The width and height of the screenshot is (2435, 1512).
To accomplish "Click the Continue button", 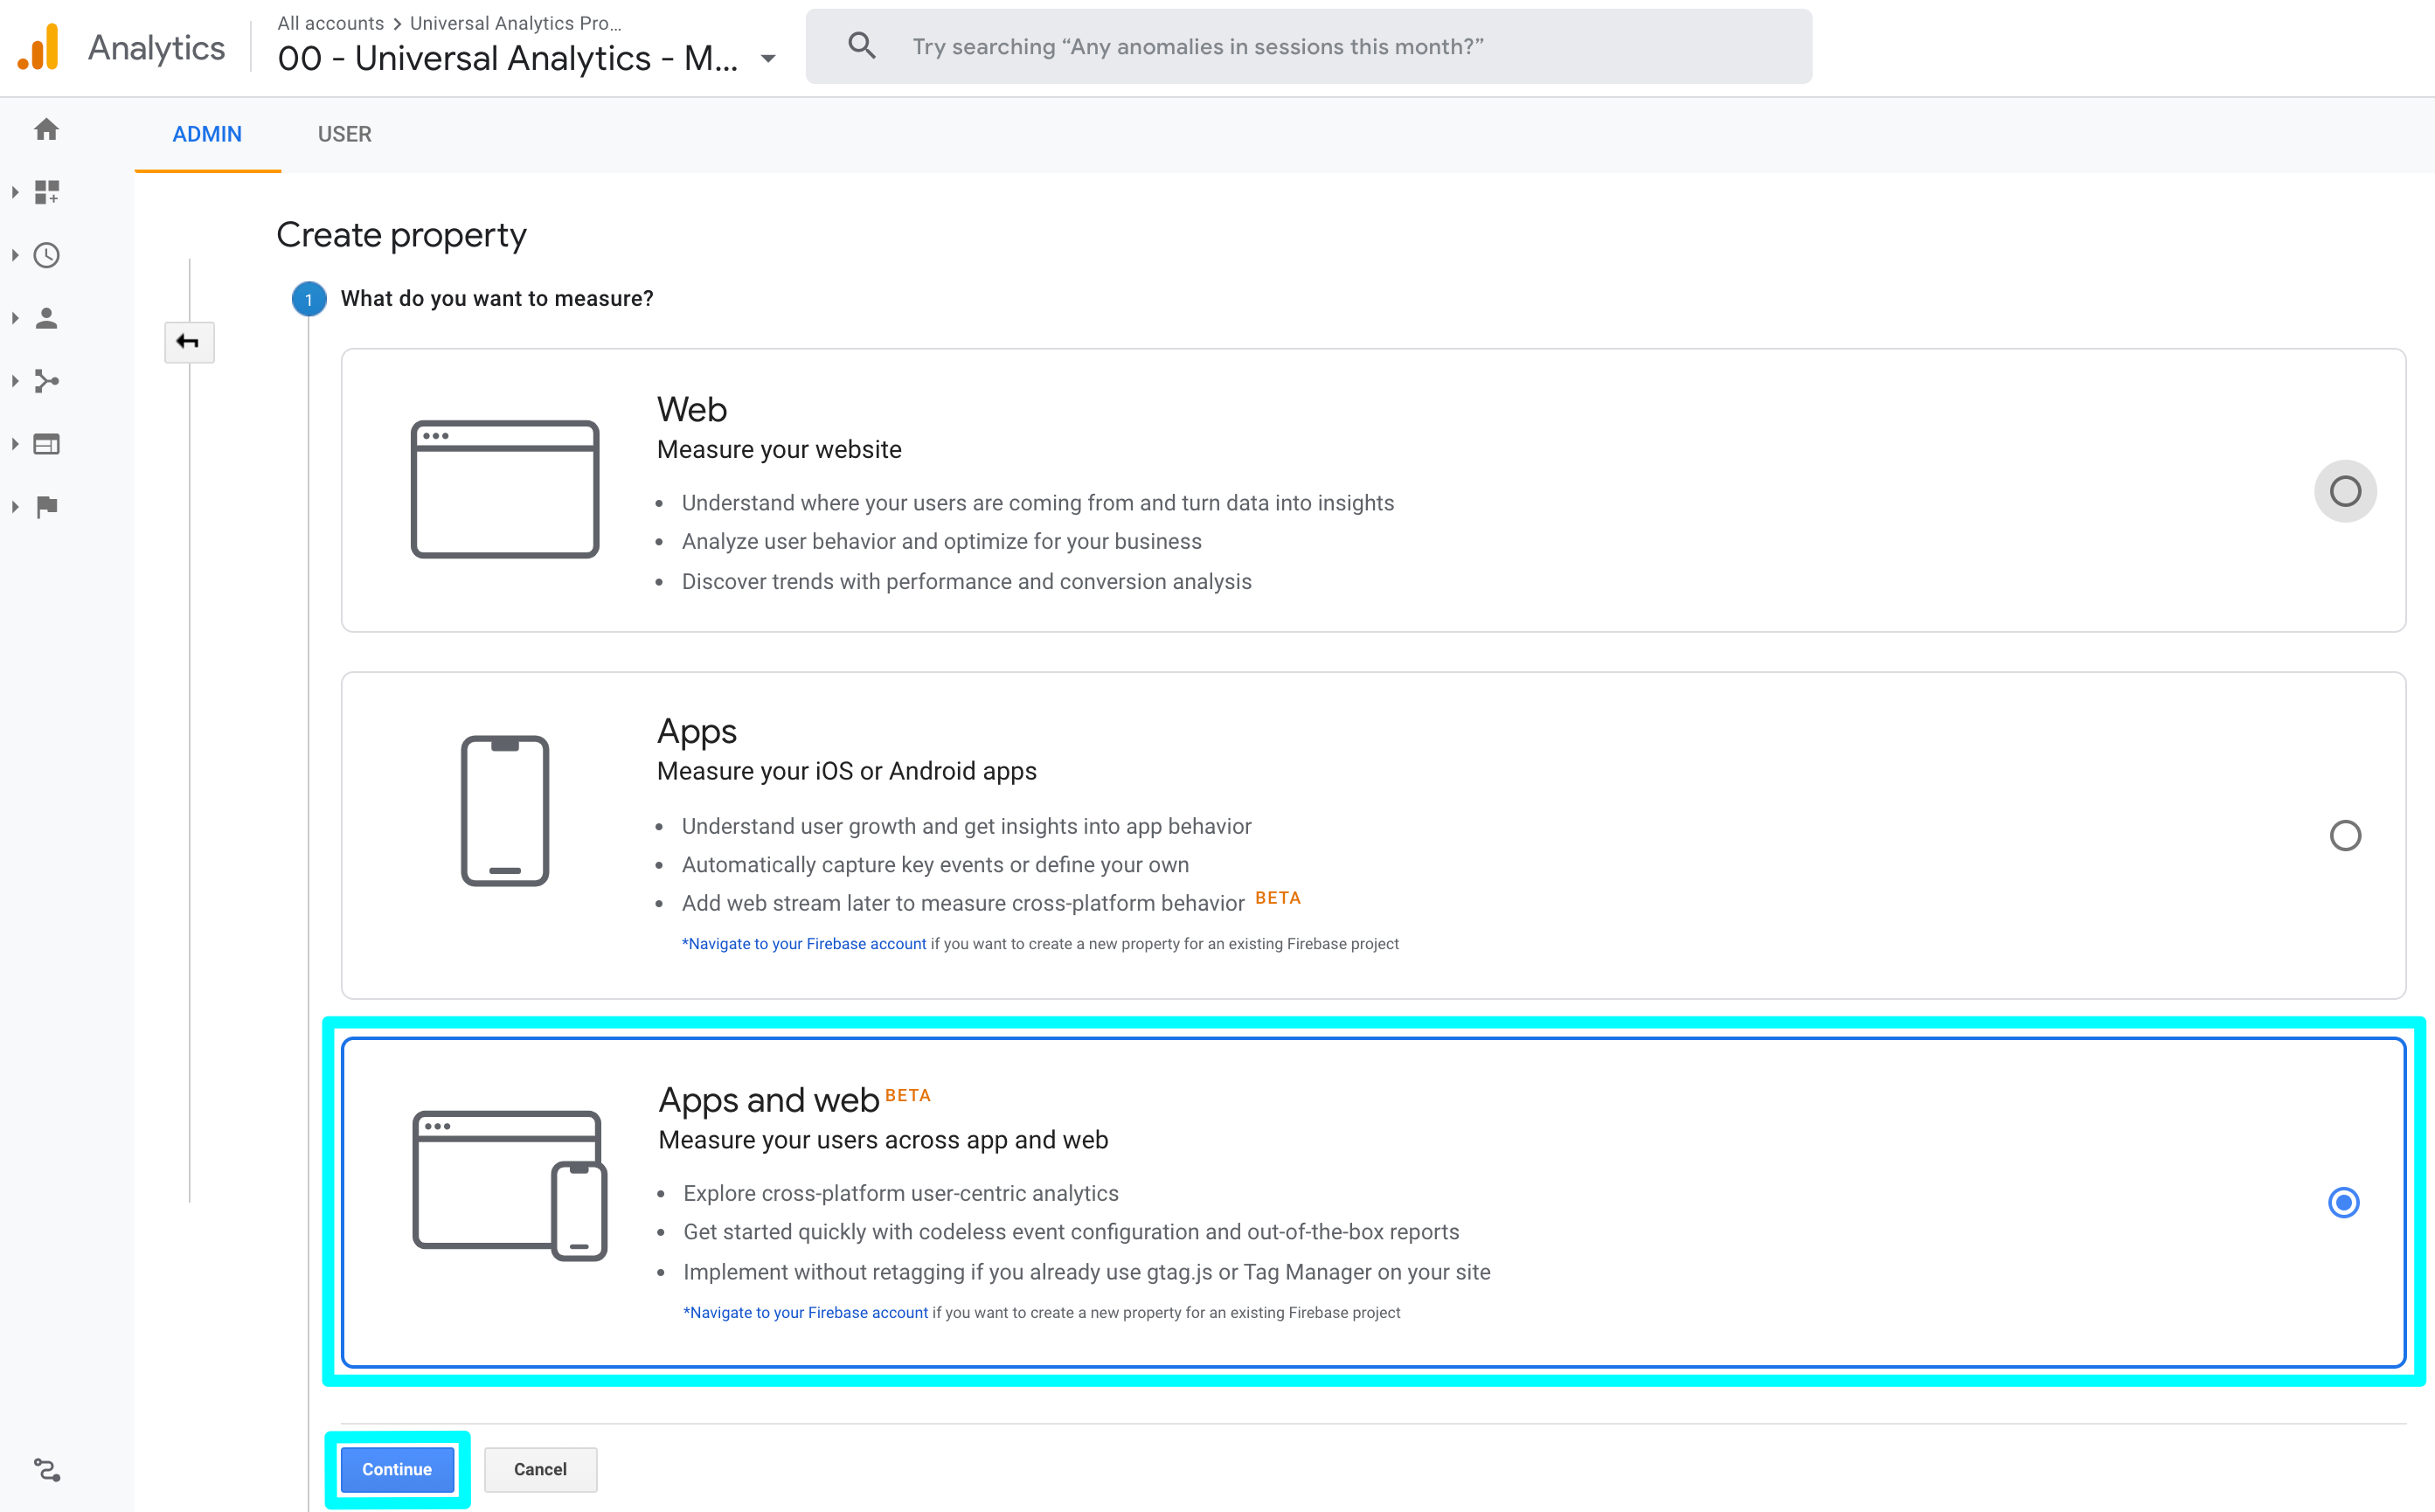I will [x=397, y=1469].
